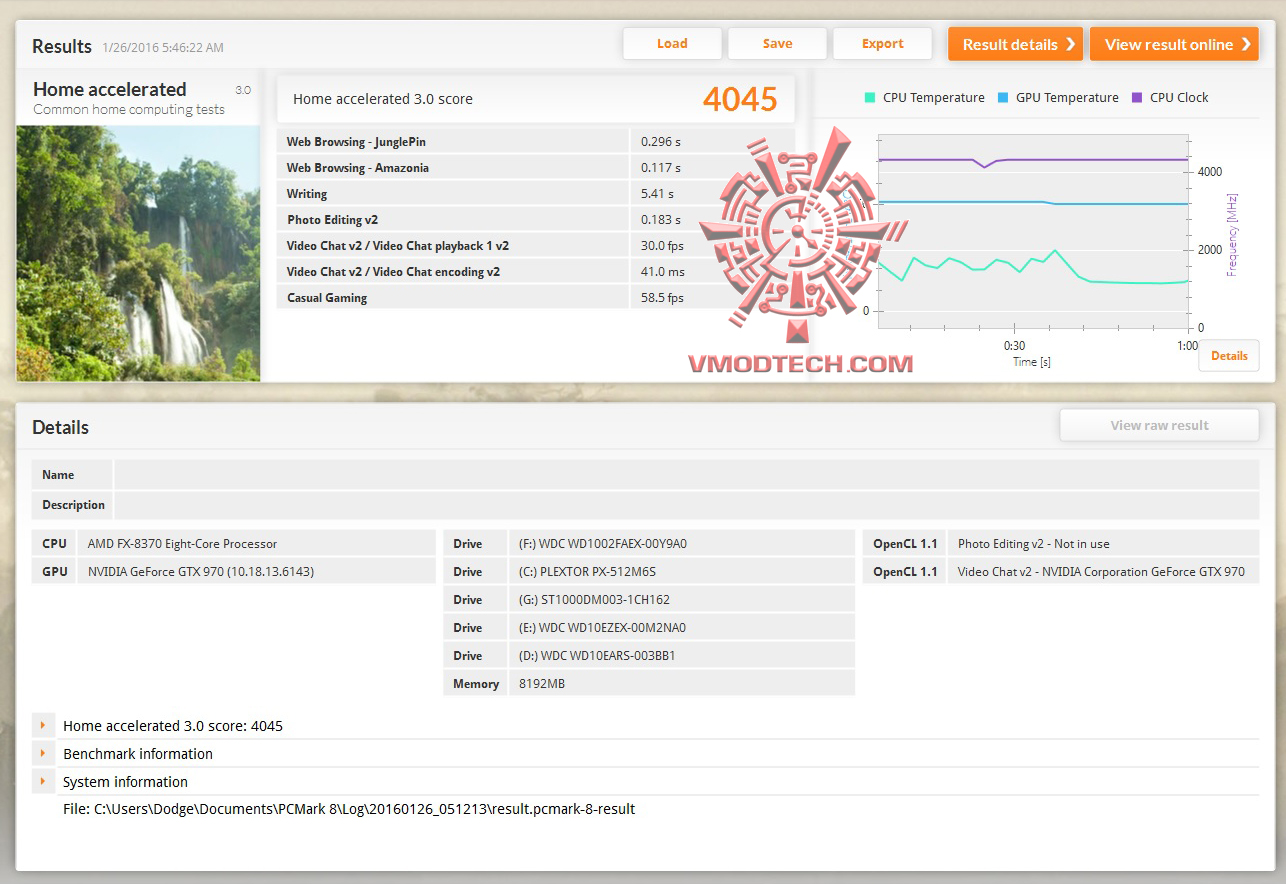Viewport: 1286px width, 884px height.
Task: Click the (E:) WDC WD10EZEX-00M2NA0 drive
Action: tap(602, 628)
